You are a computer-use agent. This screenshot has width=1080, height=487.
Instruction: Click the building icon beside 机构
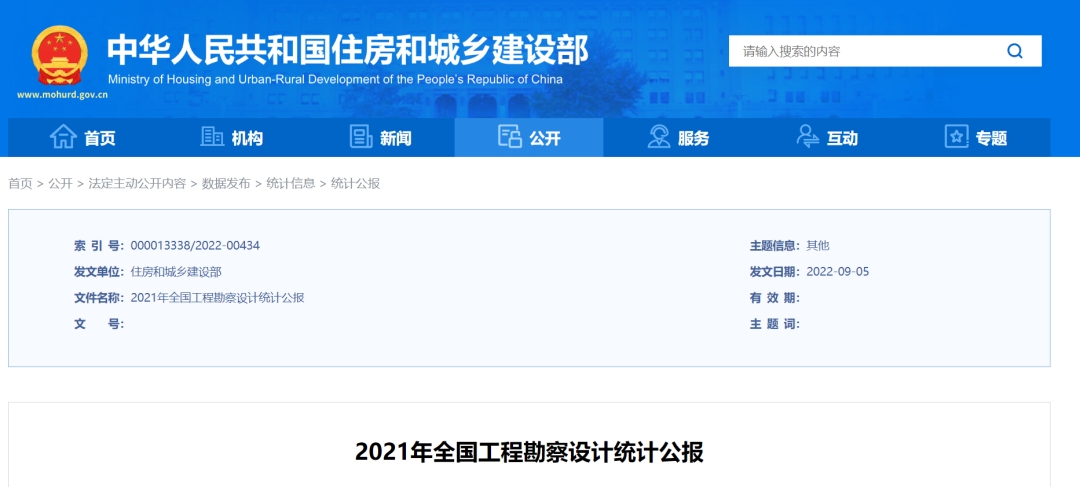212,137
